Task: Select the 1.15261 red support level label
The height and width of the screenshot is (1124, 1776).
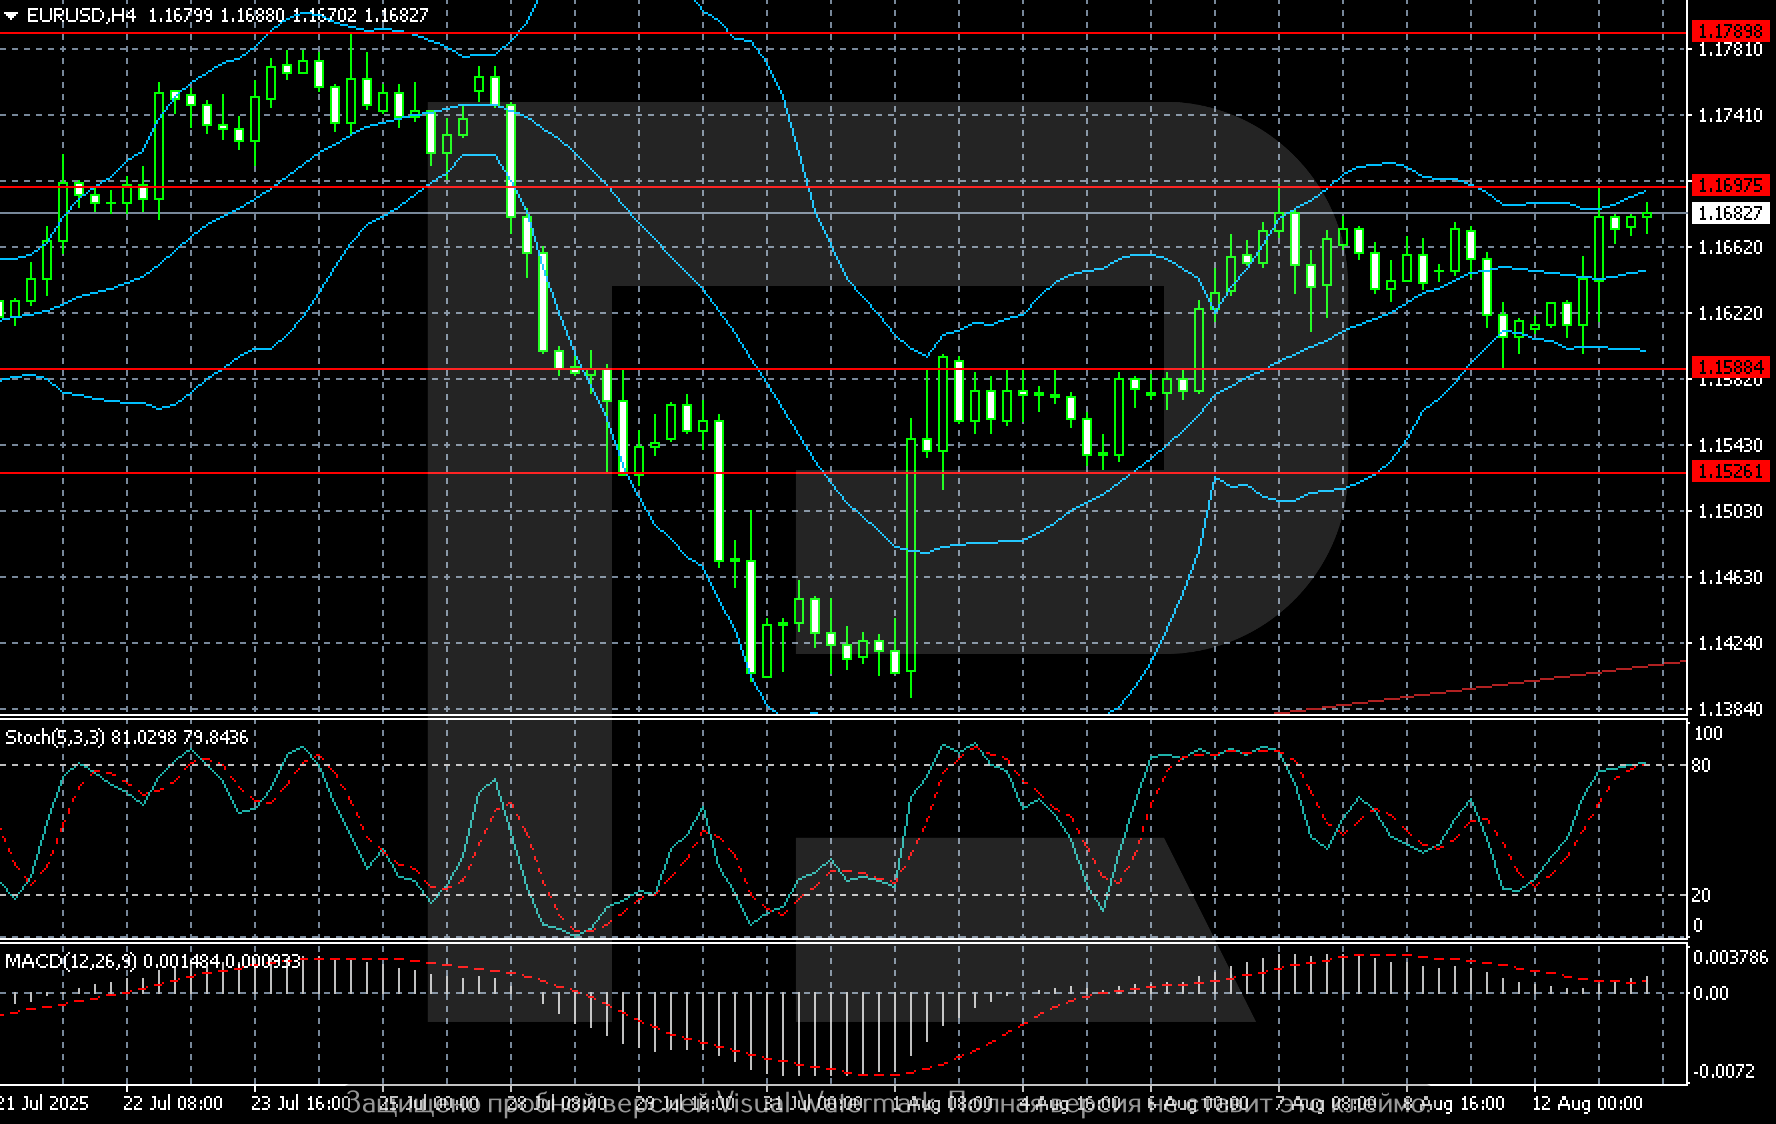Action: 1729,471
